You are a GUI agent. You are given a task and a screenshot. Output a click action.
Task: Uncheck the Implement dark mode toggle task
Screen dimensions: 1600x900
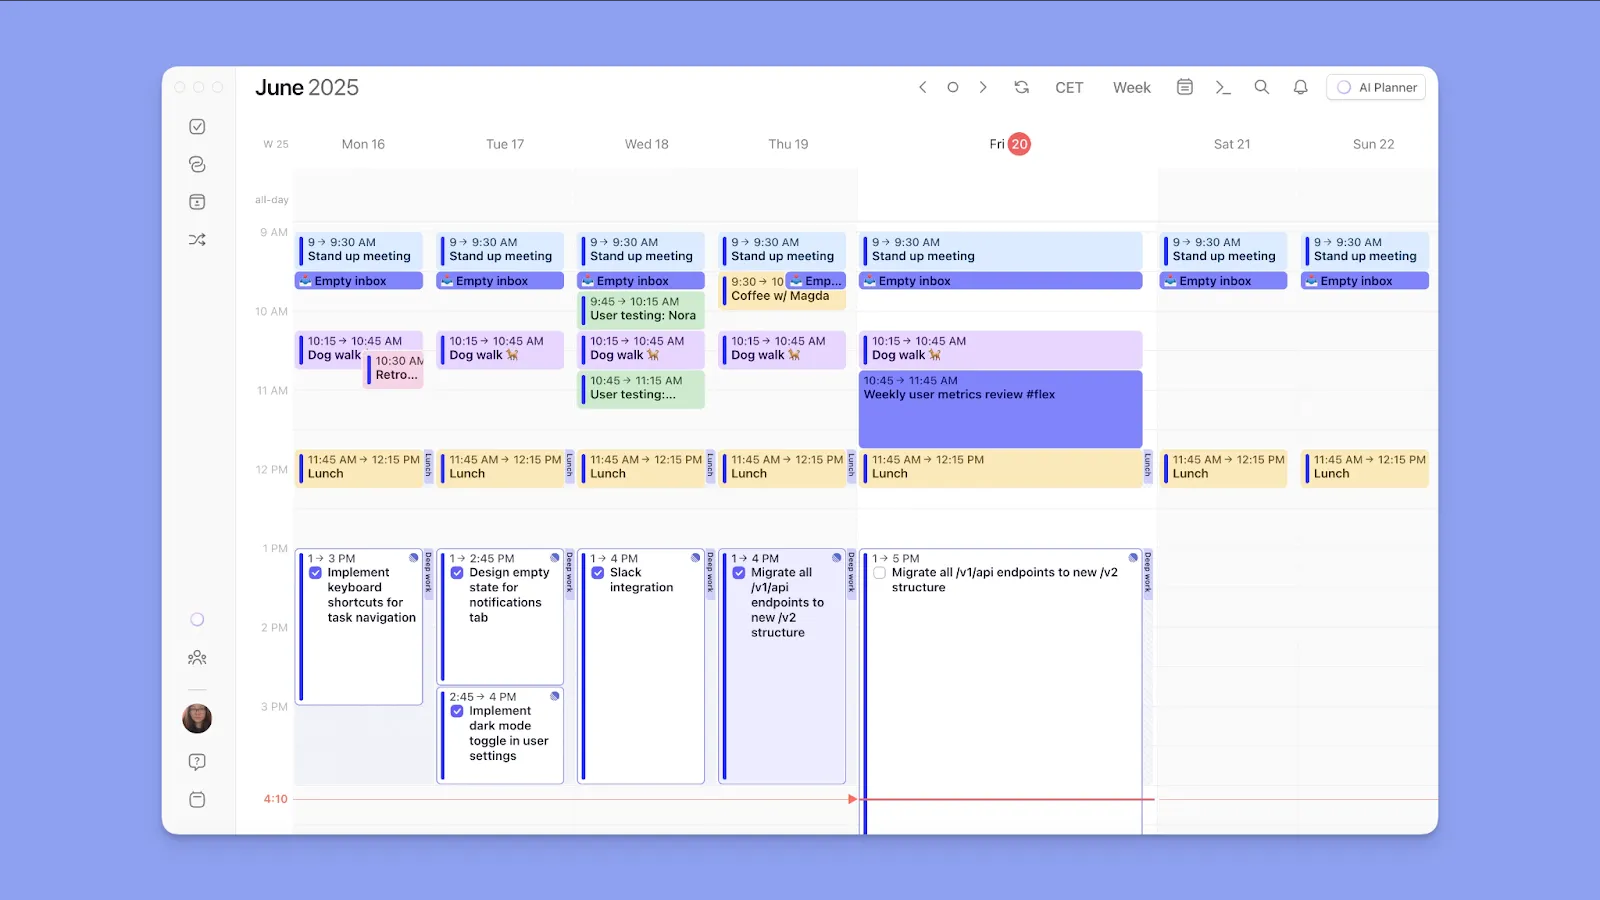[x=458, y=710]
